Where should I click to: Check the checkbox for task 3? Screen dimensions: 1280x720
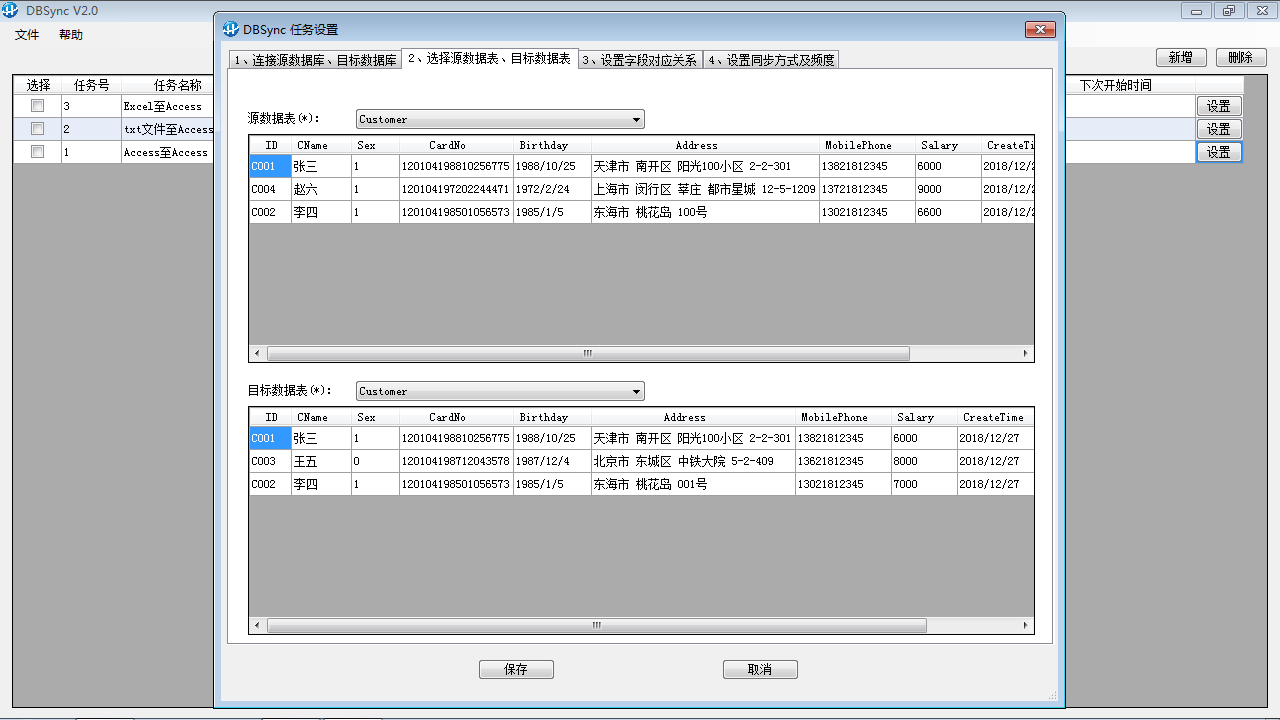pos(37,105)
